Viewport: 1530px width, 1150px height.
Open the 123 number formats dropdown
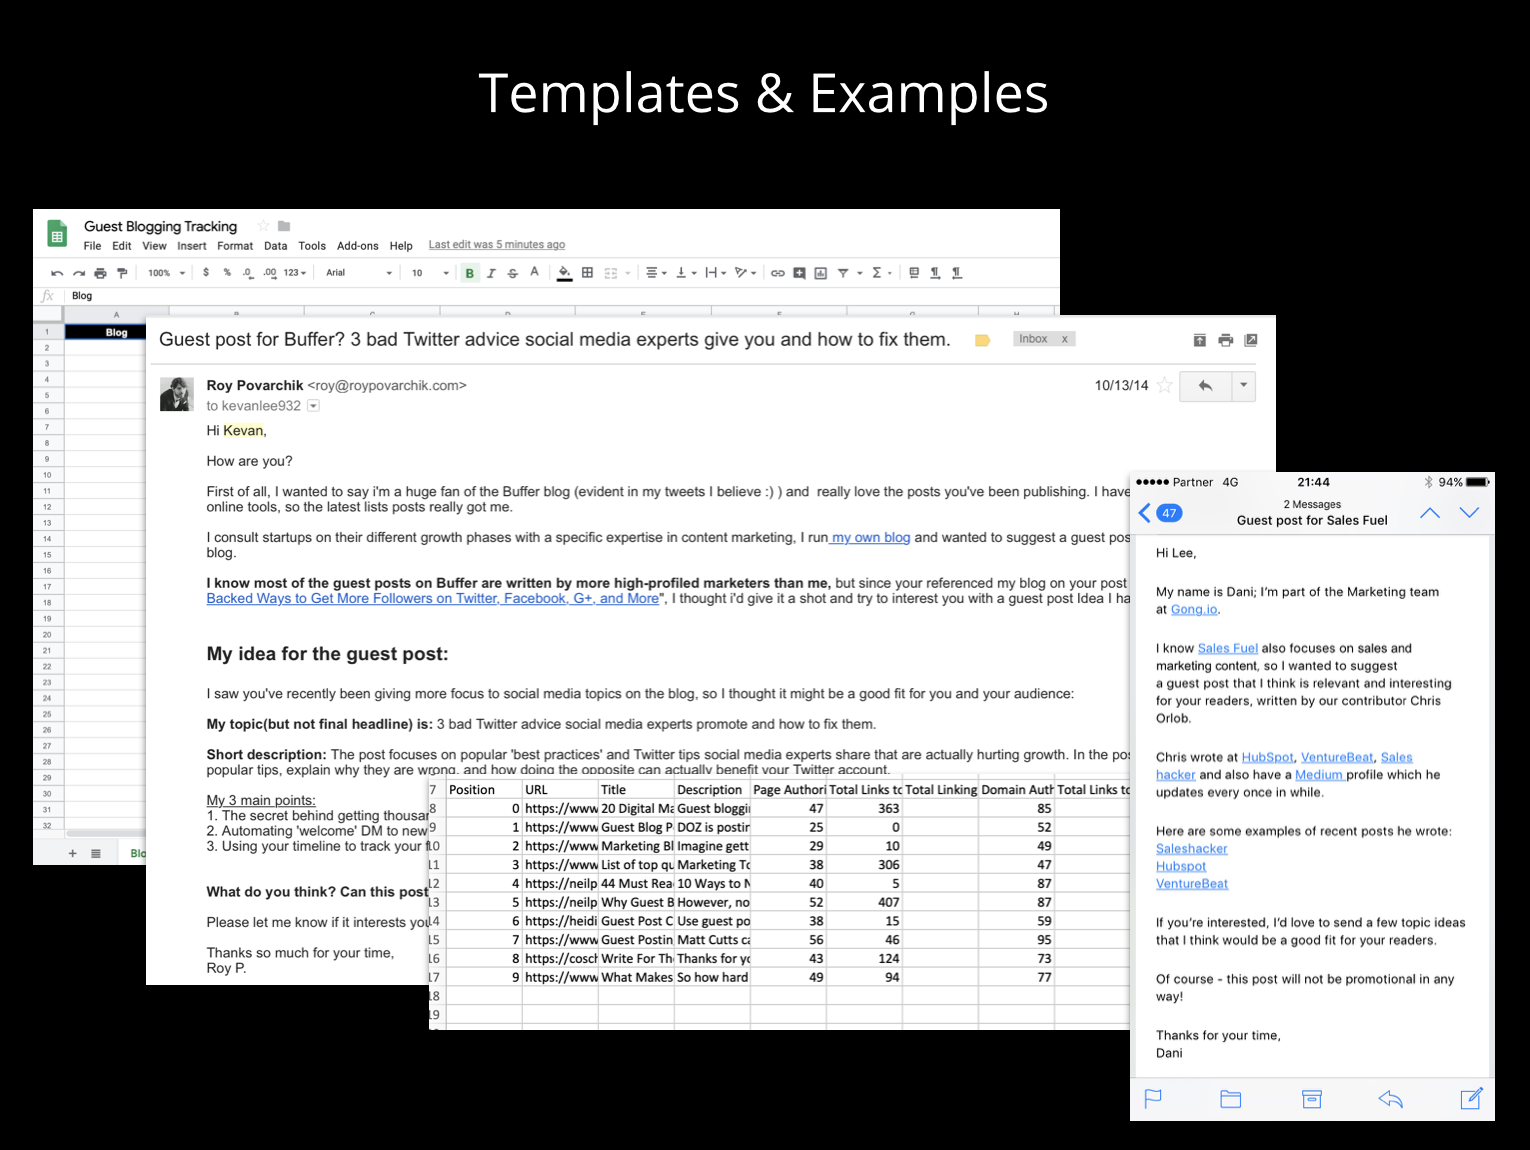coord(295,273)
